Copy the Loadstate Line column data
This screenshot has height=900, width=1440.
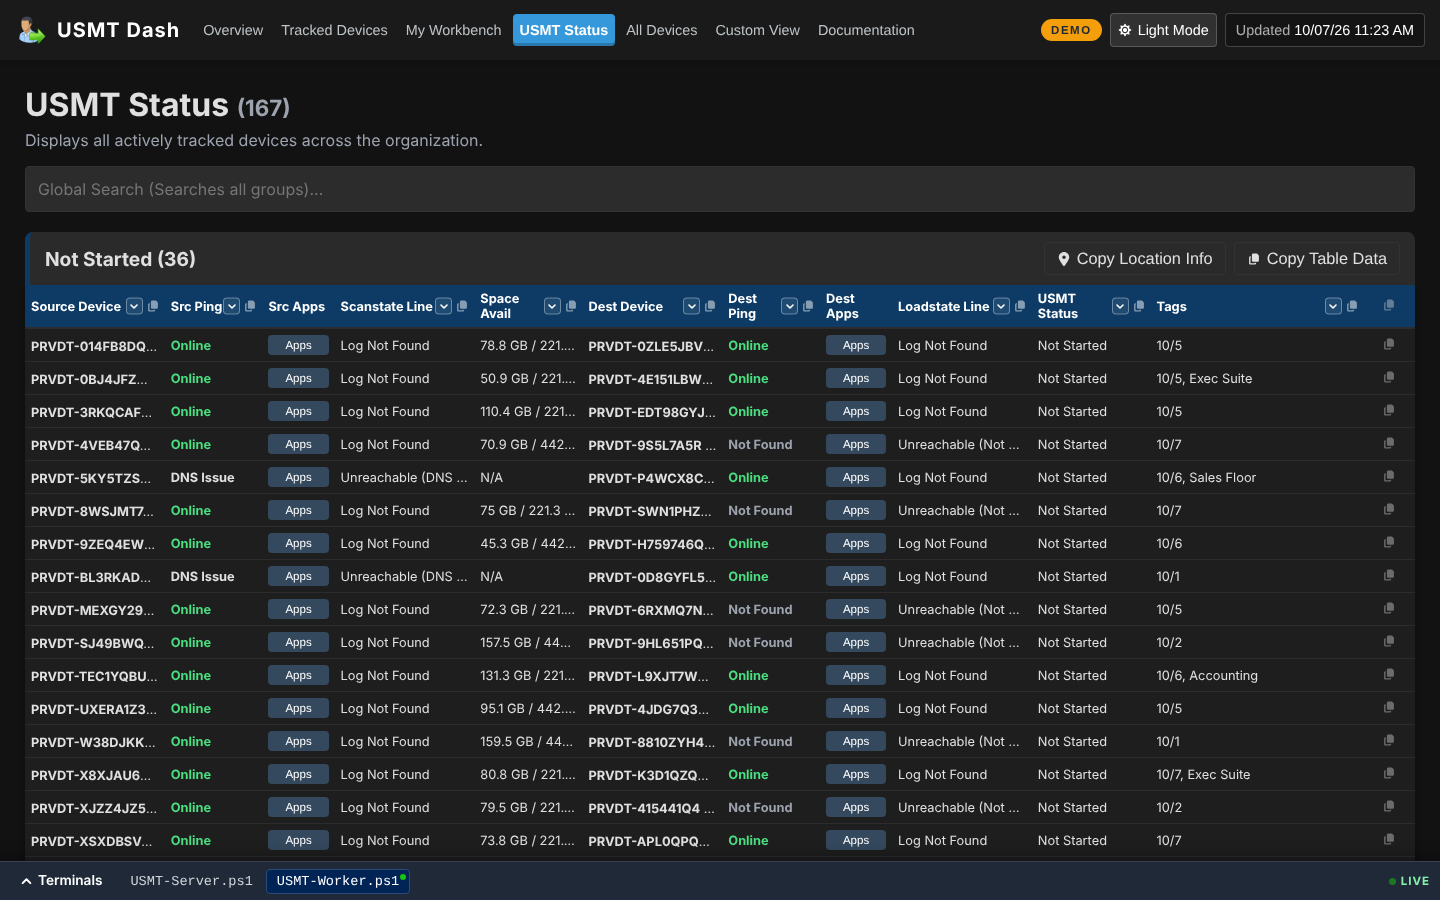click(x=1020, y=306)
